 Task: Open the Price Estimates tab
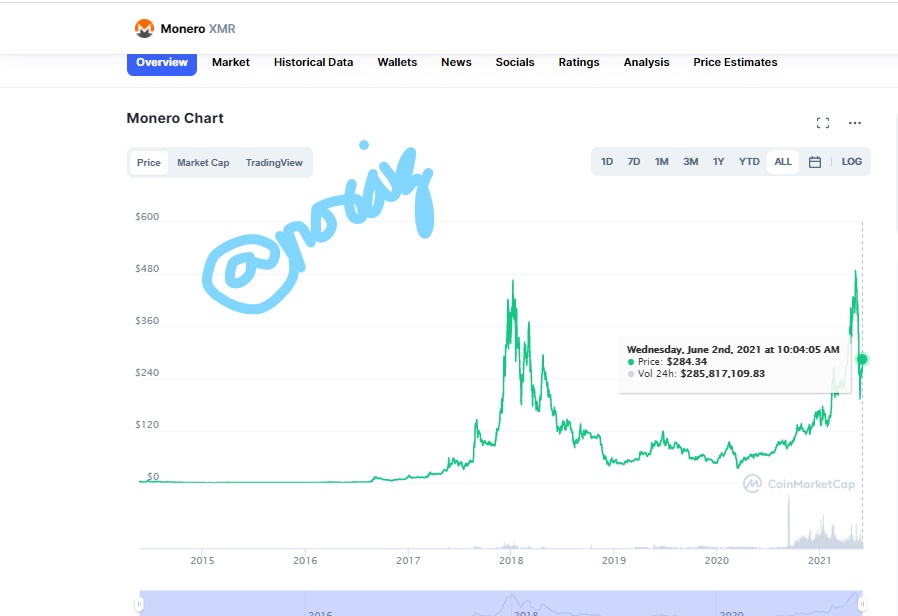click(735, 62)
